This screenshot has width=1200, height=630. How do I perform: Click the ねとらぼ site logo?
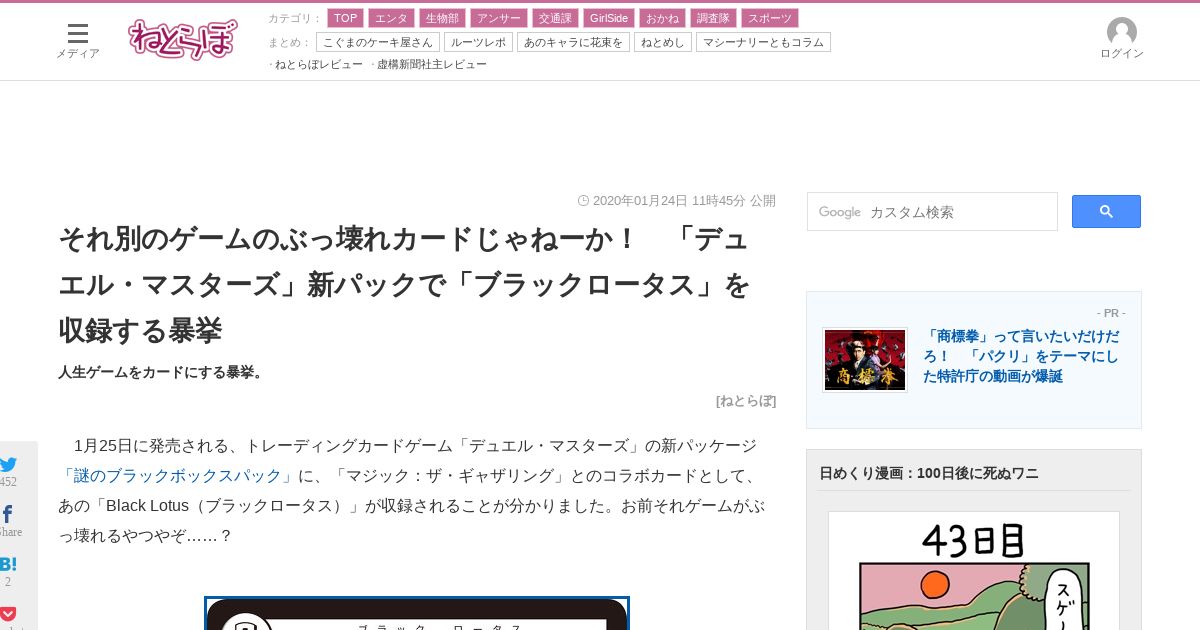tap(183, 40)
